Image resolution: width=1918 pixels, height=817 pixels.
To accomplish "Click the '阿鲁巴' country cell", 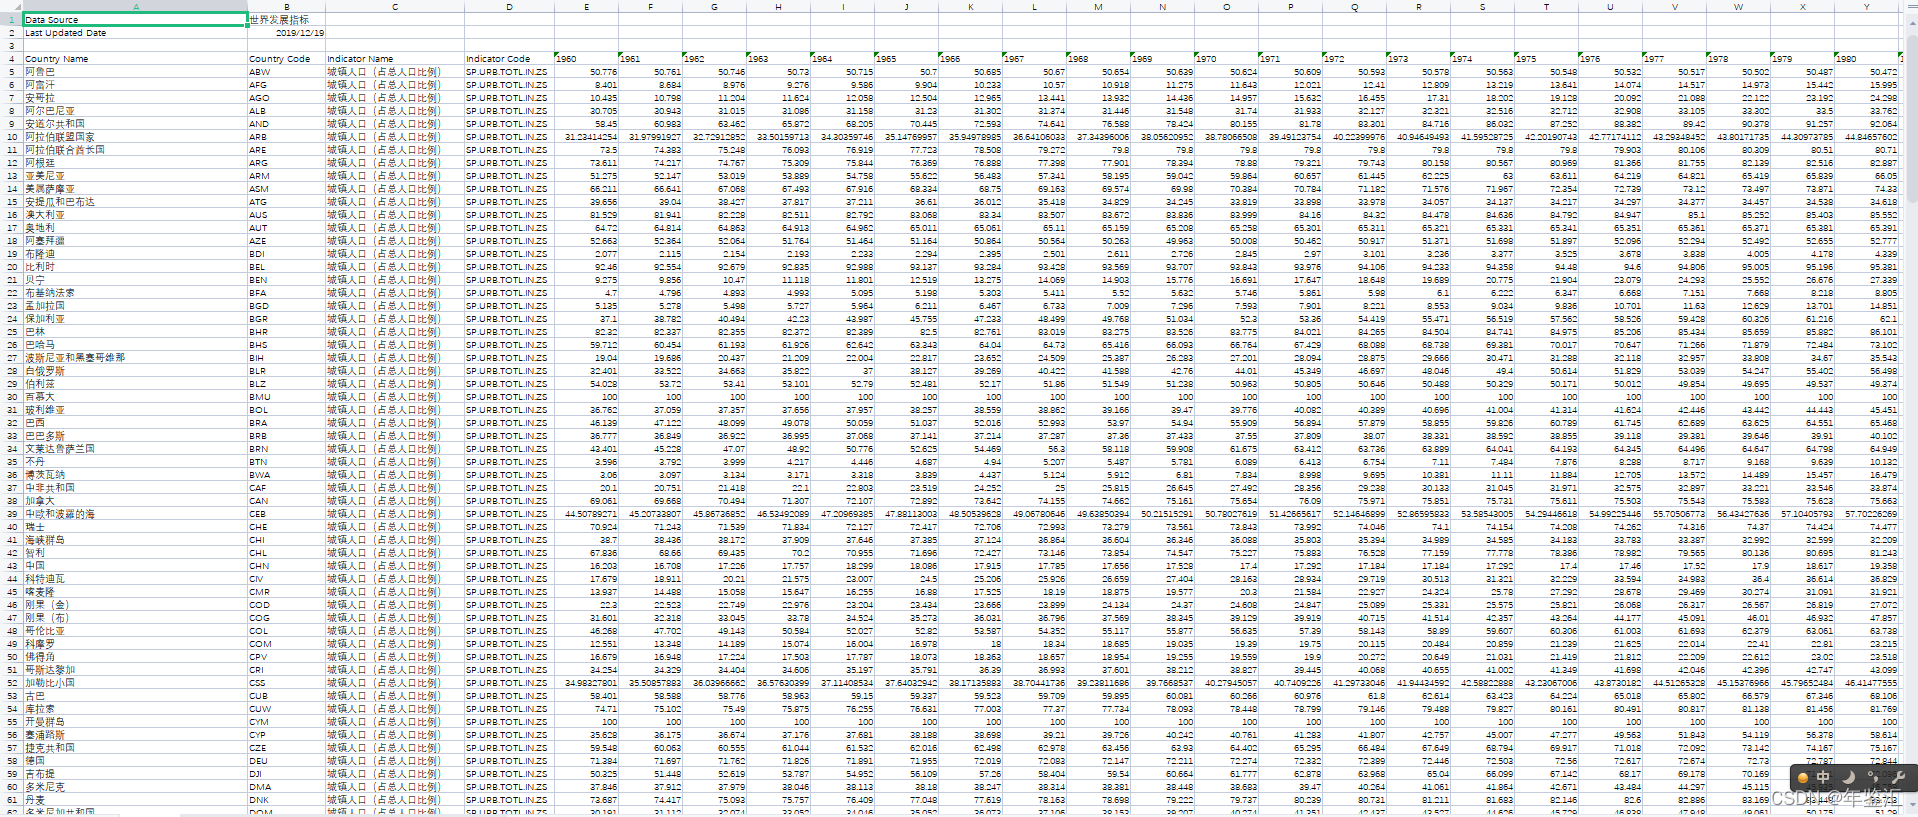I will (x=135, y=71).
